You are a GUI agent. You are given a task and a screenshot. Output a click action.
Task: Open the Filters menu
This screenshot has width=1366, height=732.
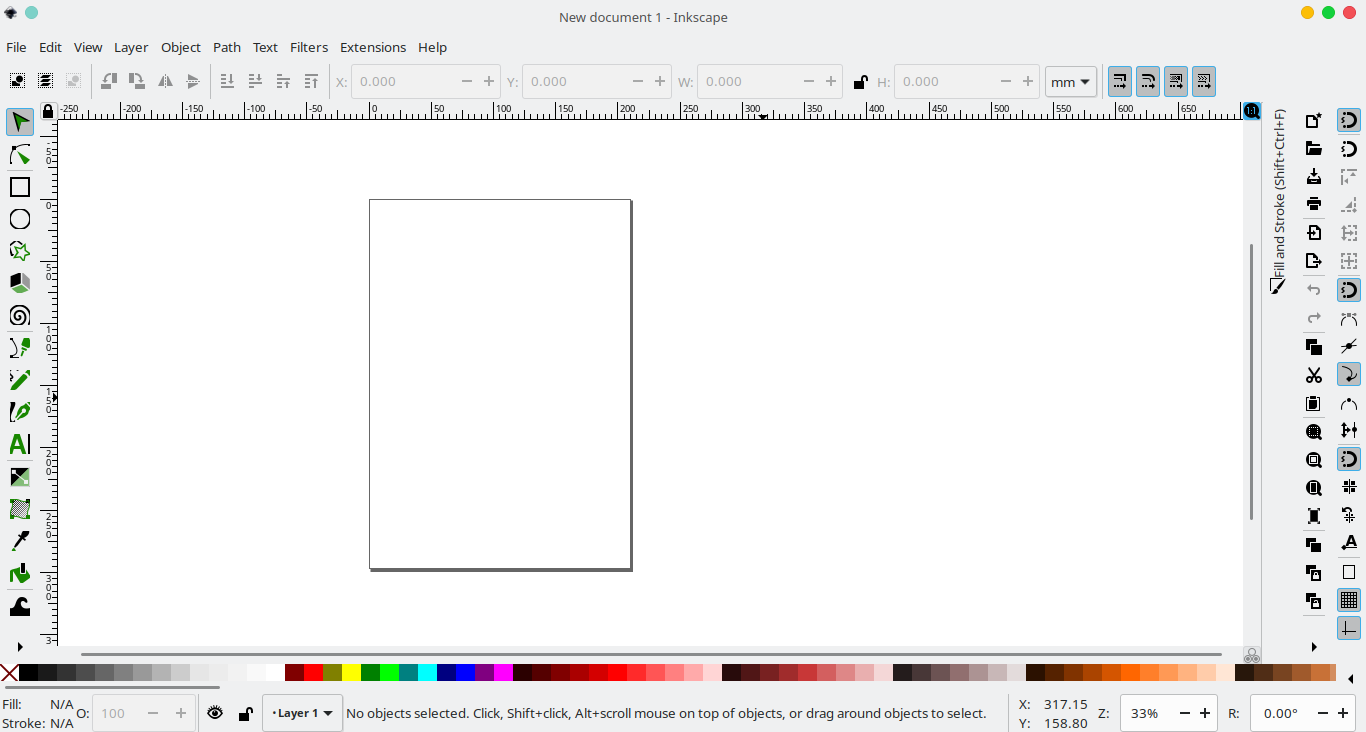pos(309,47)
